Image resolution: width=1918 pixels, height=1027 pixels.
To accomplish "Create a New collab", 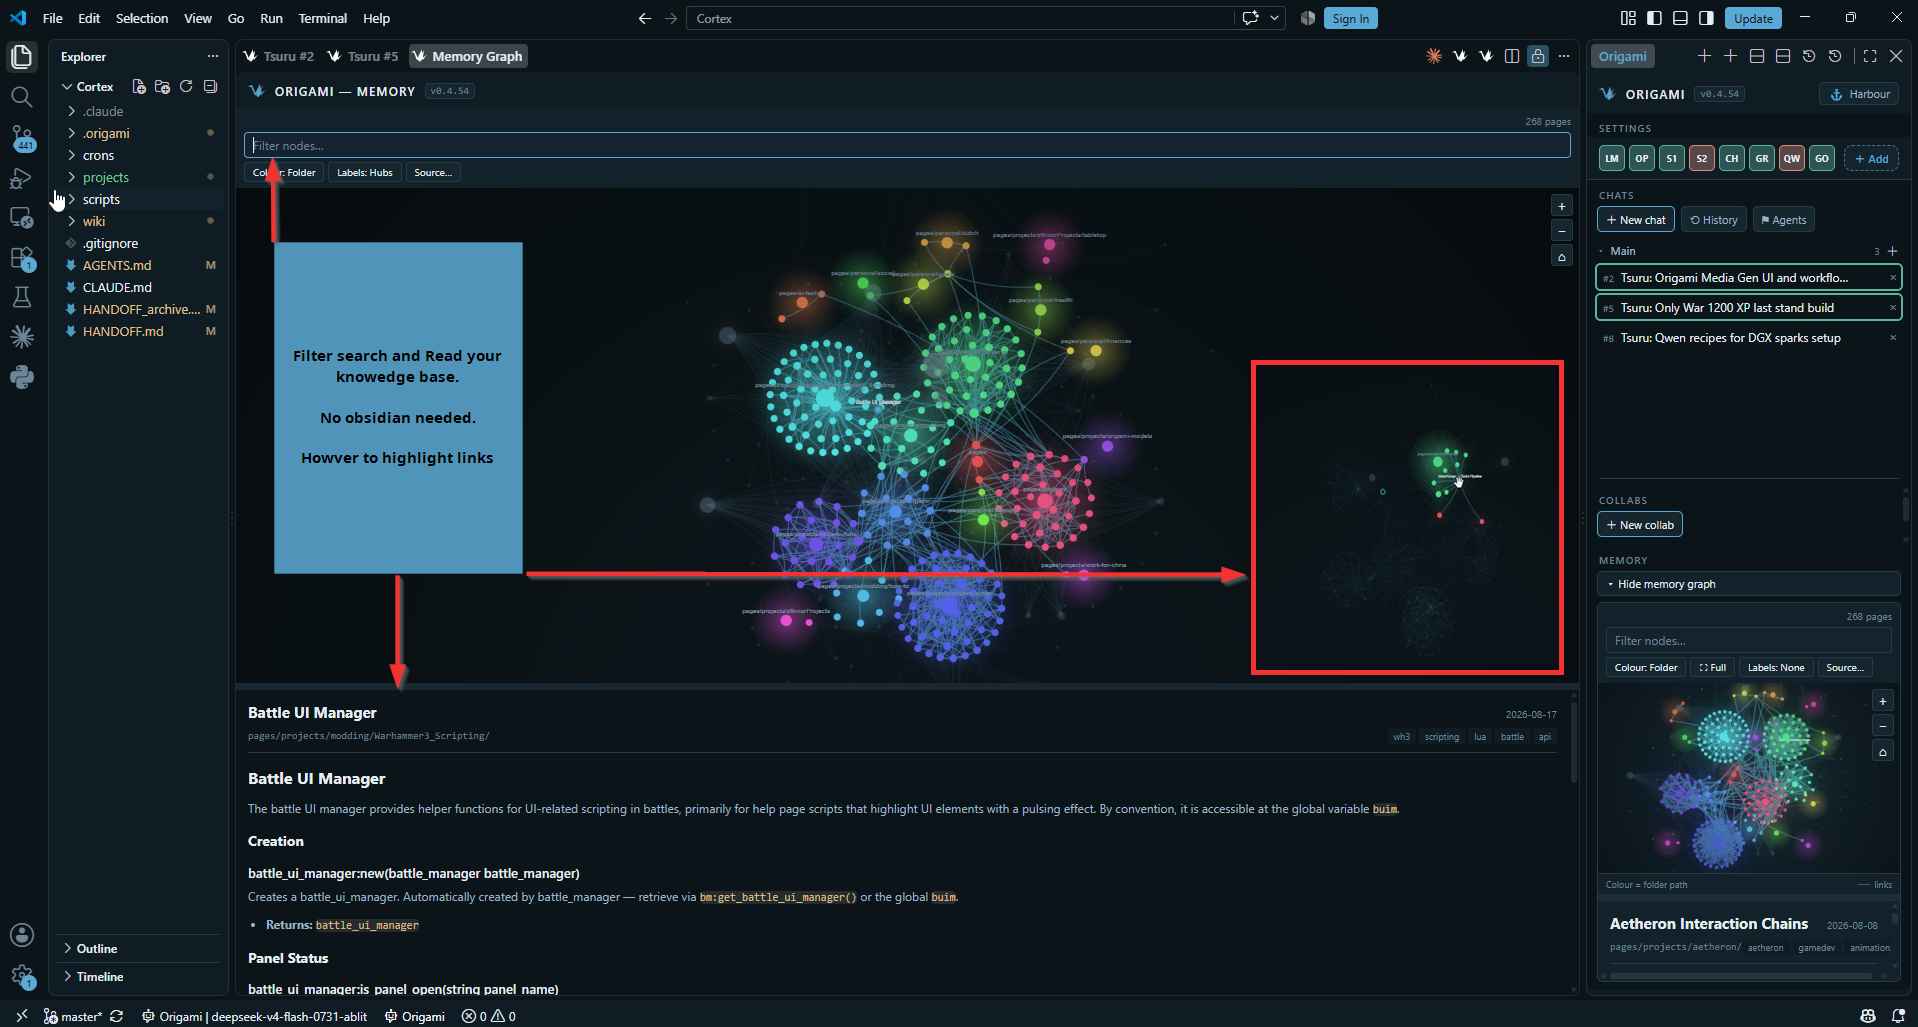I will pyautogui.click(x=1640, y=524).
